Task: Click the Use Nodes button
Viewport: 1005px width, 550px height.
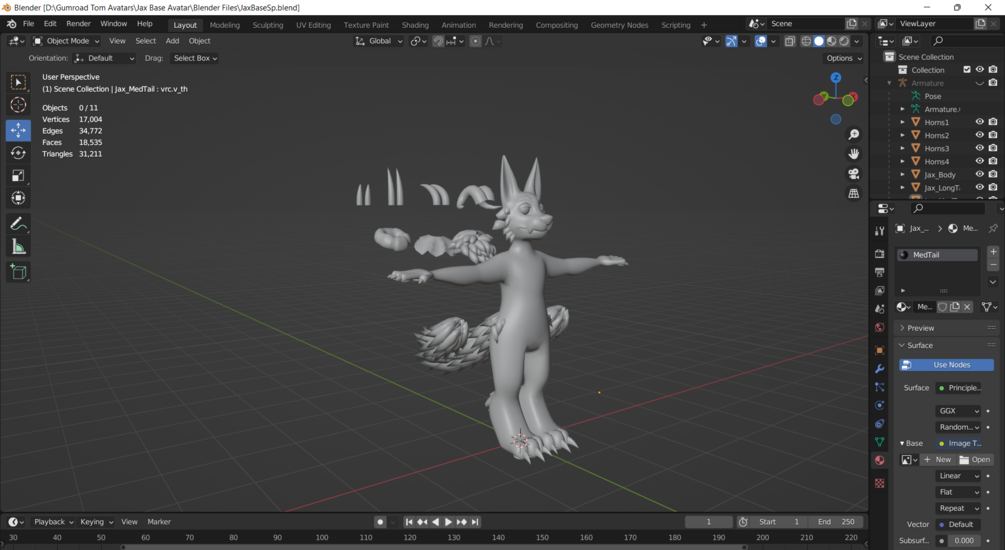Action: (x=946, y=365)
